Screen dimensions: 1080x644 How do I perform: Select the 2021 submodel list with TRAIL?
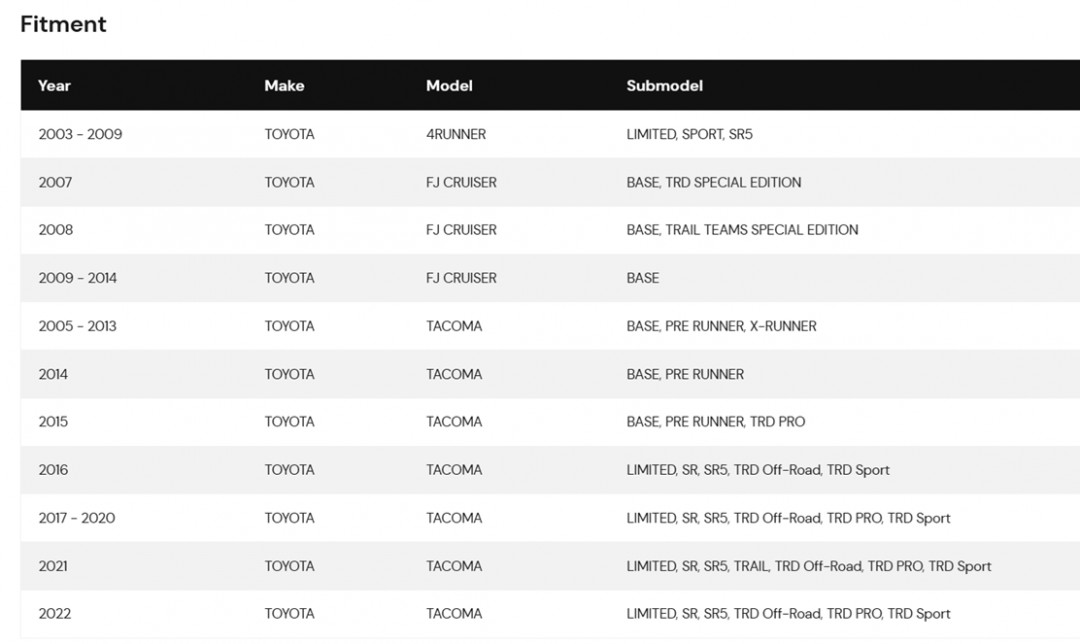(x=809, y=566)
